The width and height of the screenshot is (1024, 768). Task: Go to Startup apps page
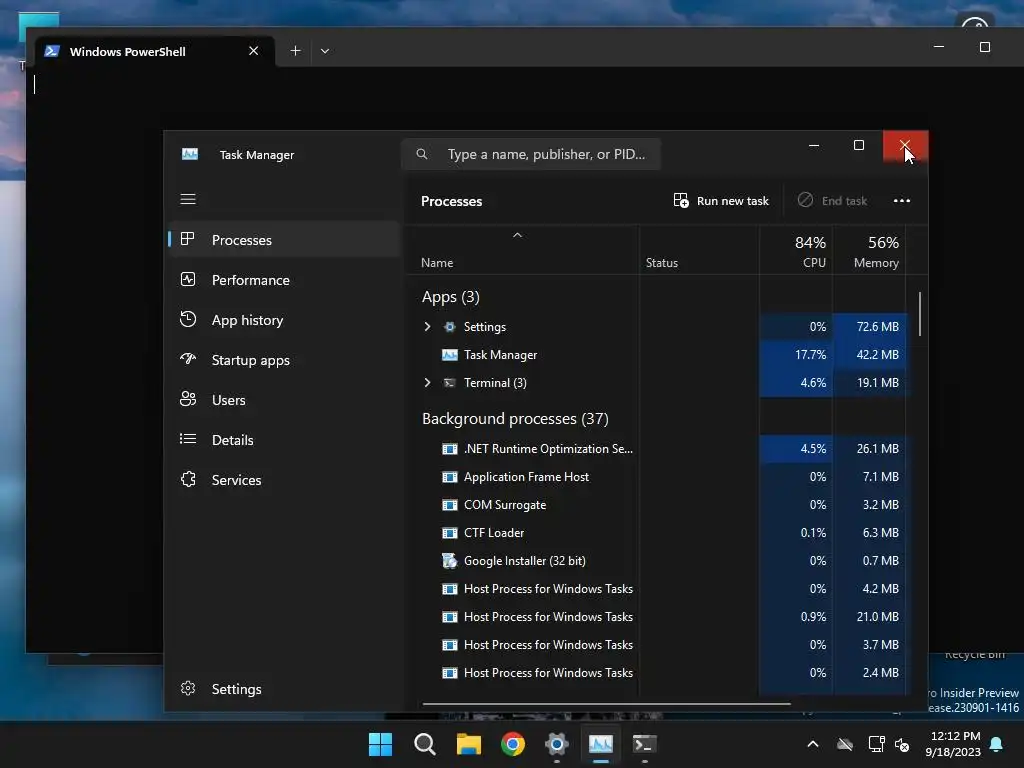(x=284, y=360)
